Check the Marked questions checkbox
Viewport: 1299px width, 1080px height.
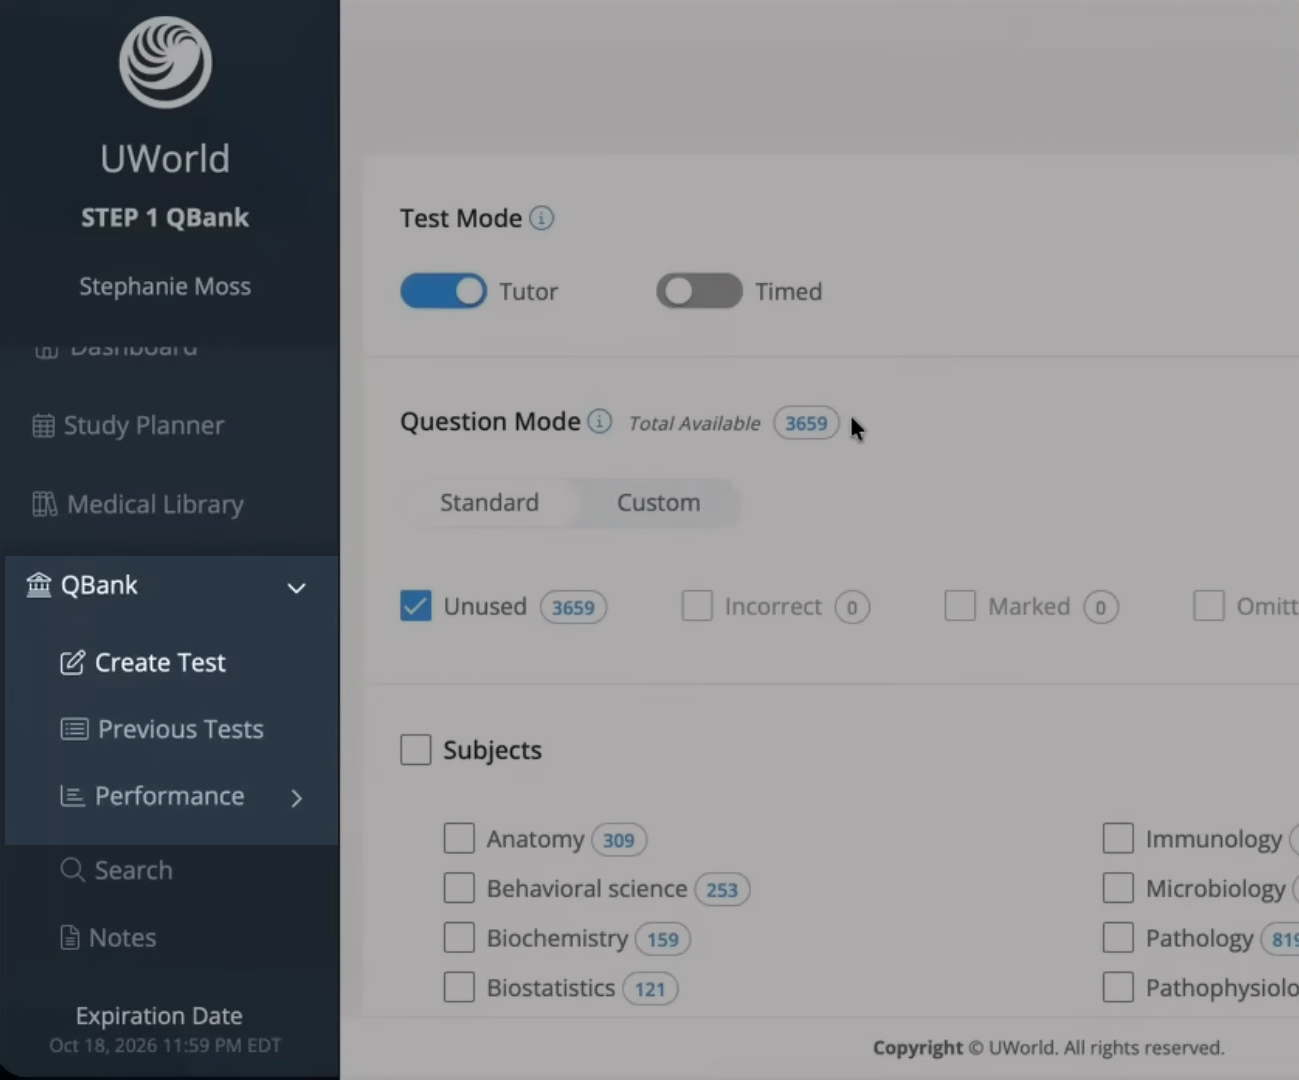coord(960,605)
